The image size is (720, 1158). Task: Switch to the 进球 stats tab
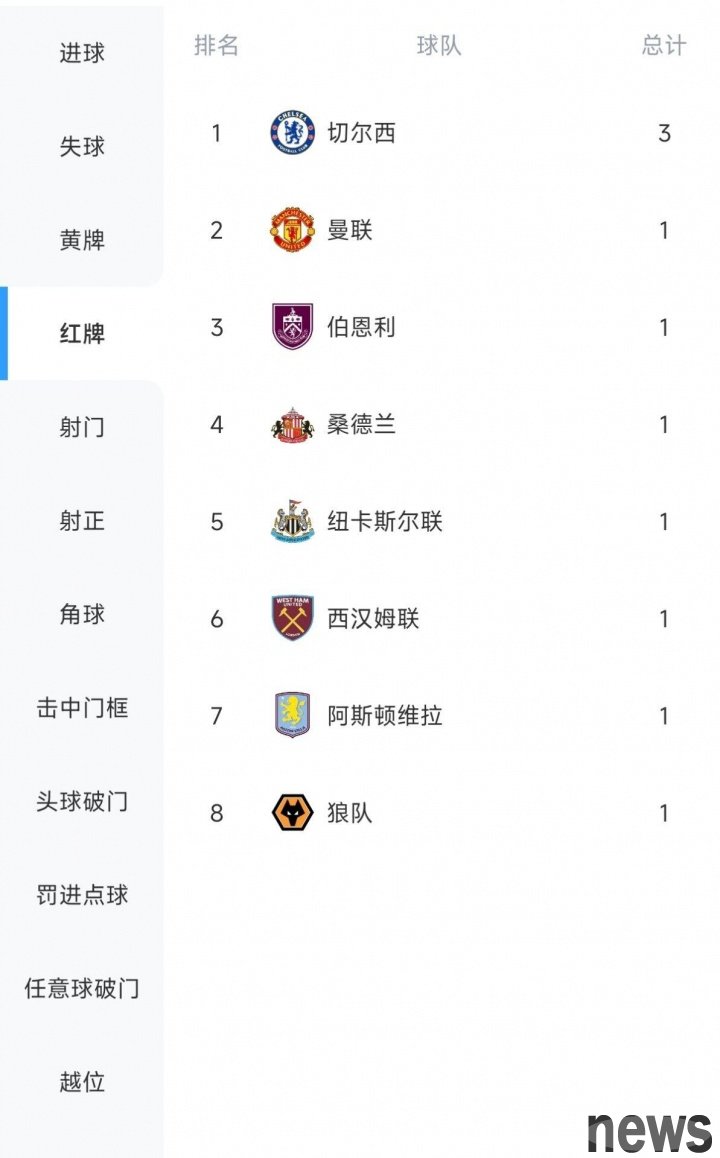coord(82,53)
